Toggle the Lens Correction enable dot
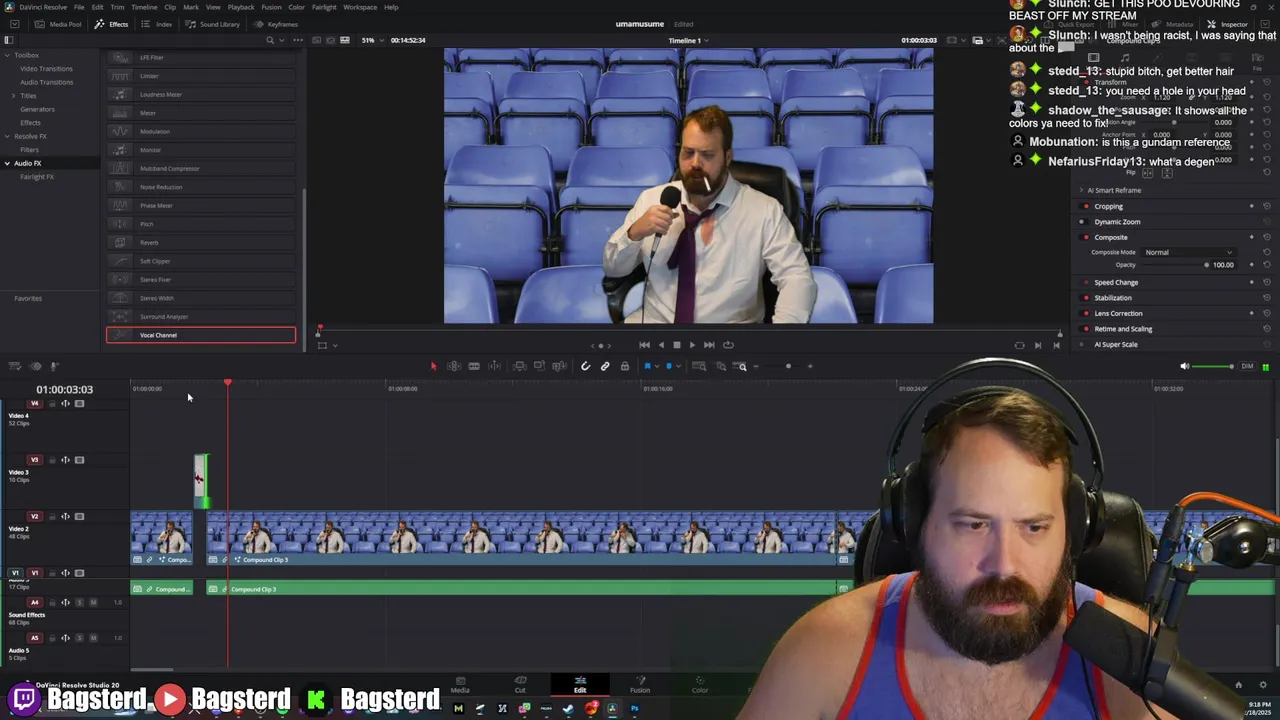Image resolution: width=1280 pixels, height=720 pixels. (x=1085, y=313)
